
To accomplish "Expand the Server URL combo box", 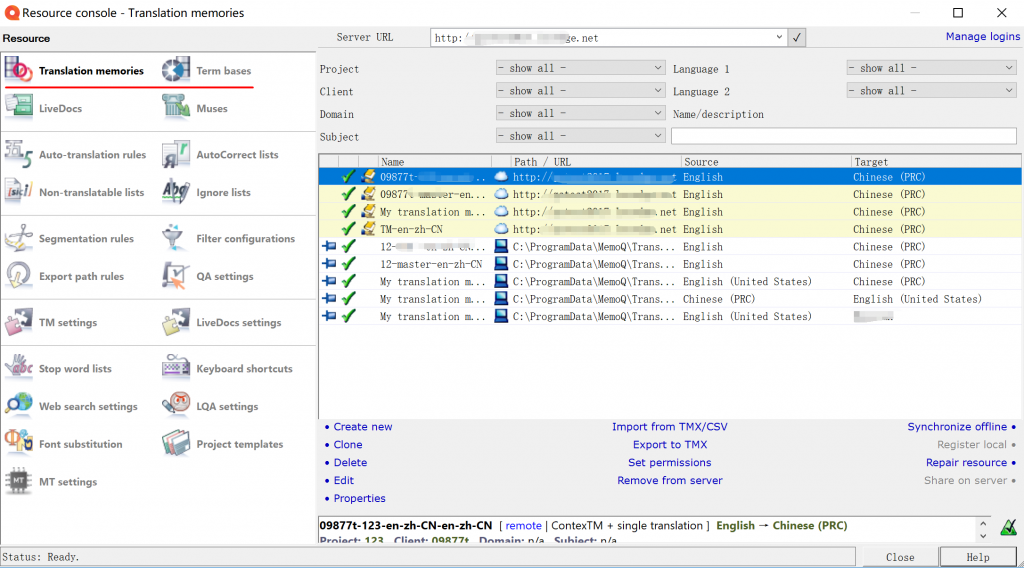I will pos(780,38).
